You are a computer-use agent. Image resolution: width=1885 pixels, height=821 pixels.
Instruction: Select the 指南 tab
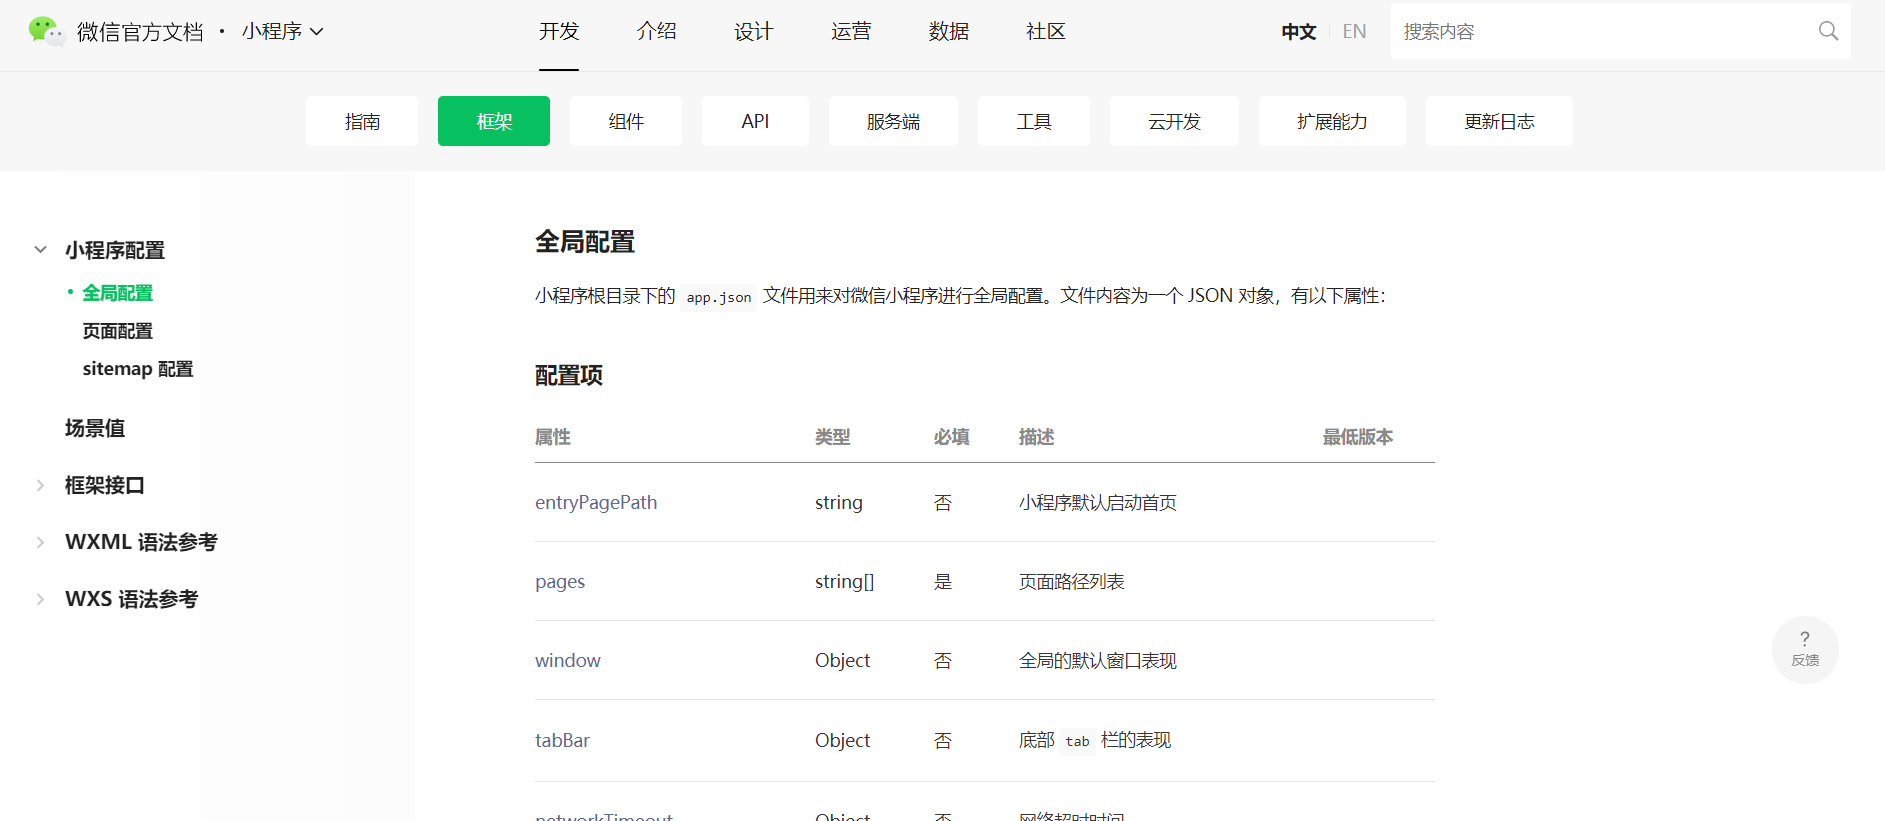tap(362, 121)
